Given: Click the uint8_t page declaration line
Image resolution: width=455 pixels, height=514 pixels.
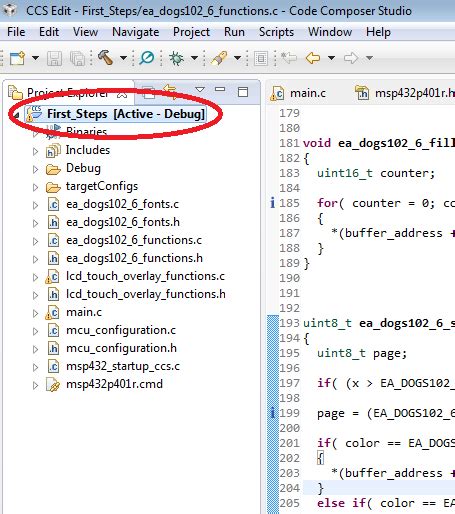Looking at the screenshot, I should point(362,353).
